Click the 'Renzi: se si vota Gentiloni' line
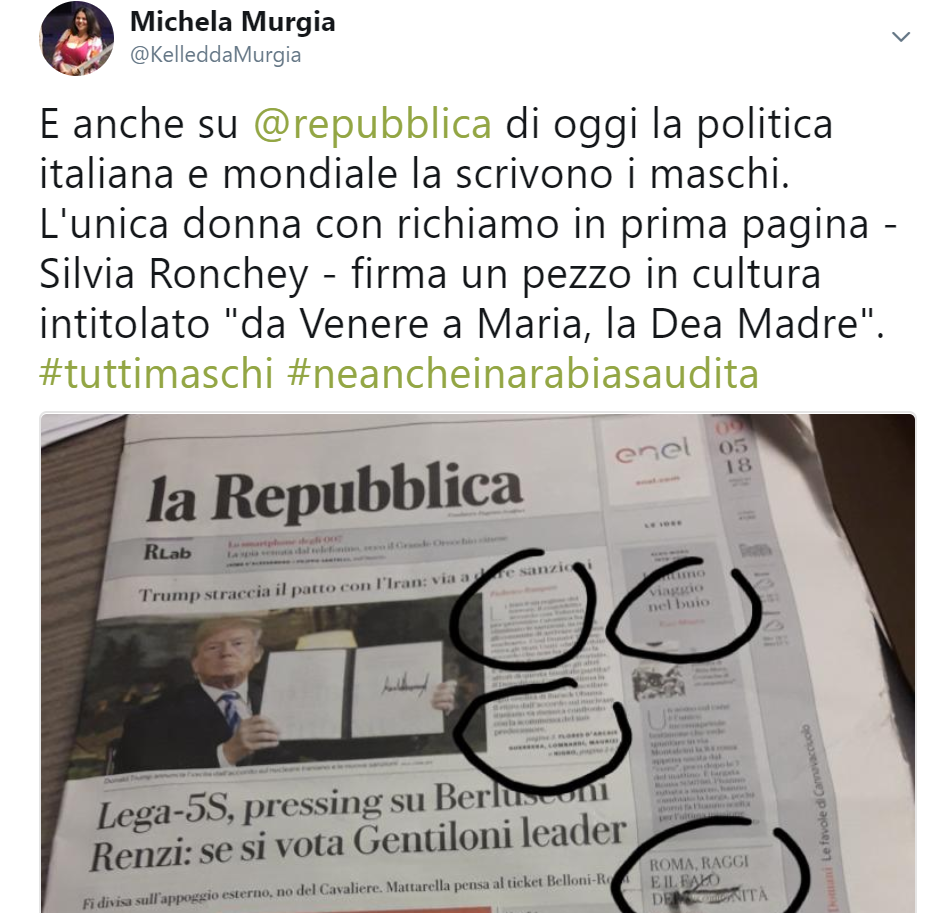This screenshot has width=929, height=913. [358, 842]
